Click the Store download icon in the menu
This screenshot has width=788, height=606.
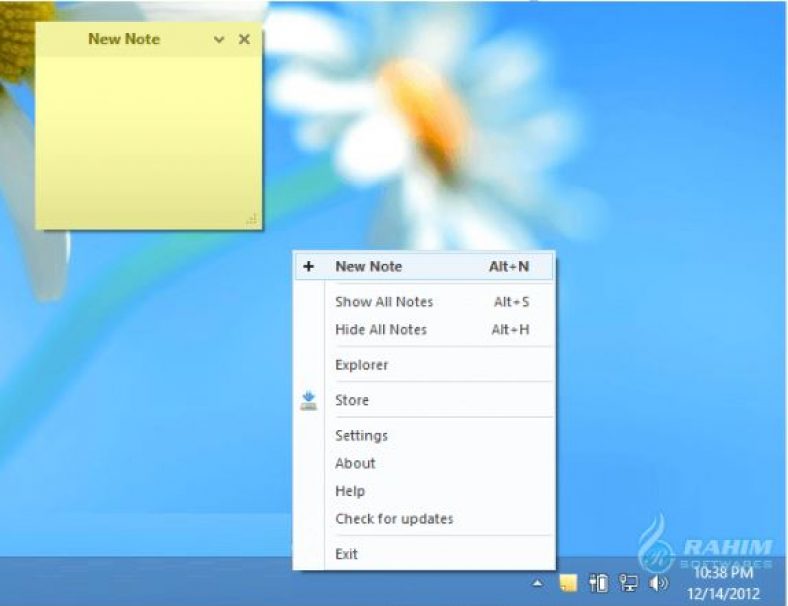(309, 401)
